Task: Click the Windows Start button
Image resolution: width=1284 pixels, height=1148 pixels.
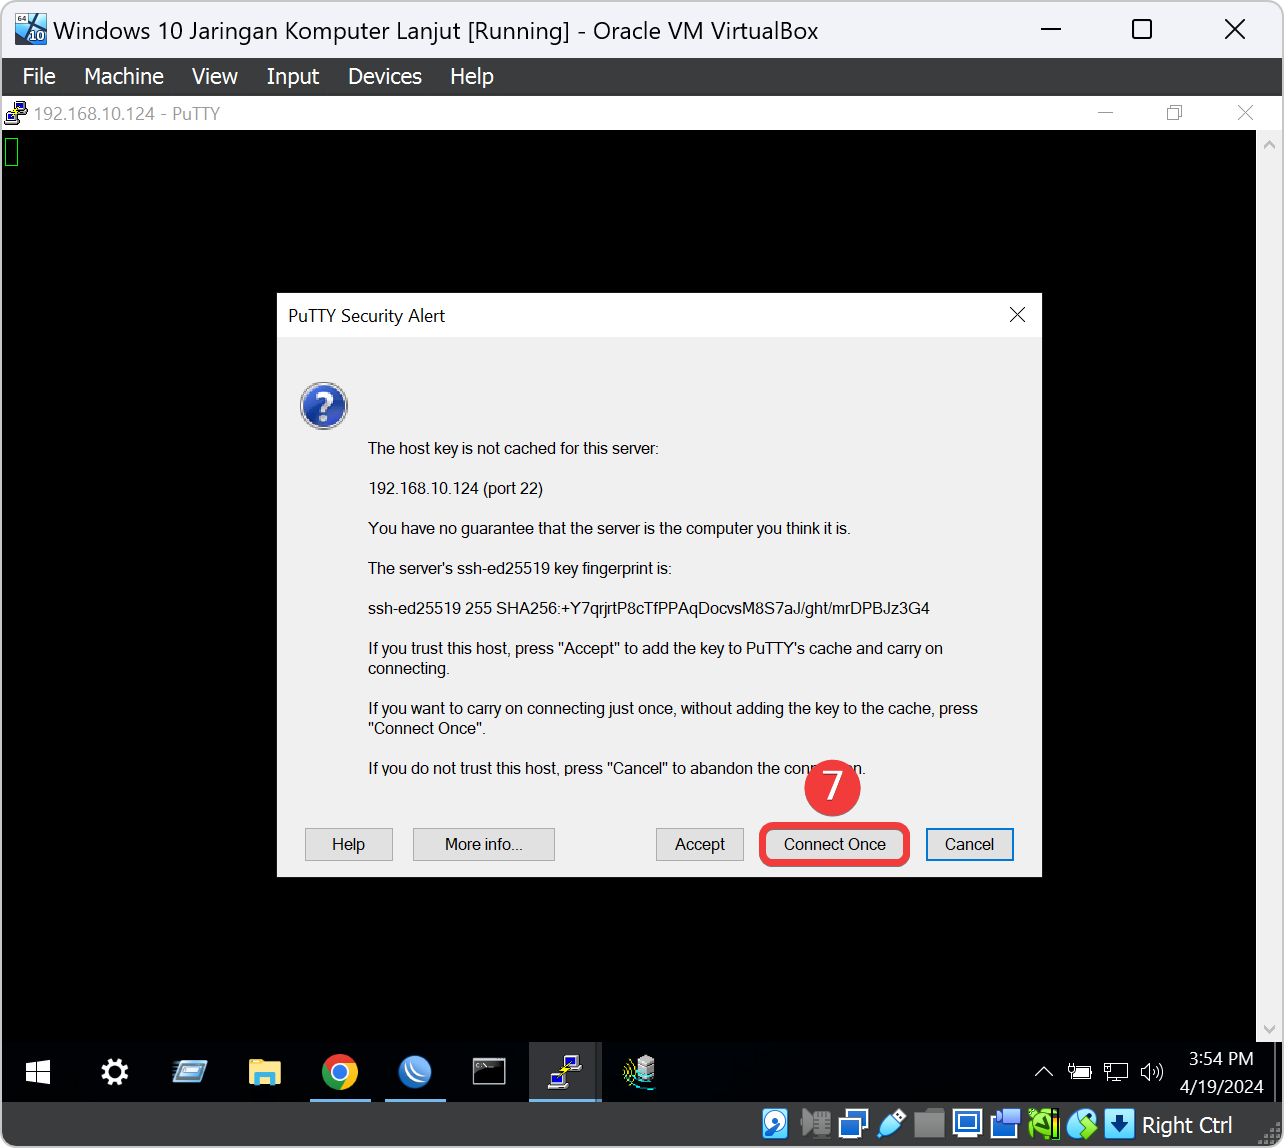Action: point(38,1073)
